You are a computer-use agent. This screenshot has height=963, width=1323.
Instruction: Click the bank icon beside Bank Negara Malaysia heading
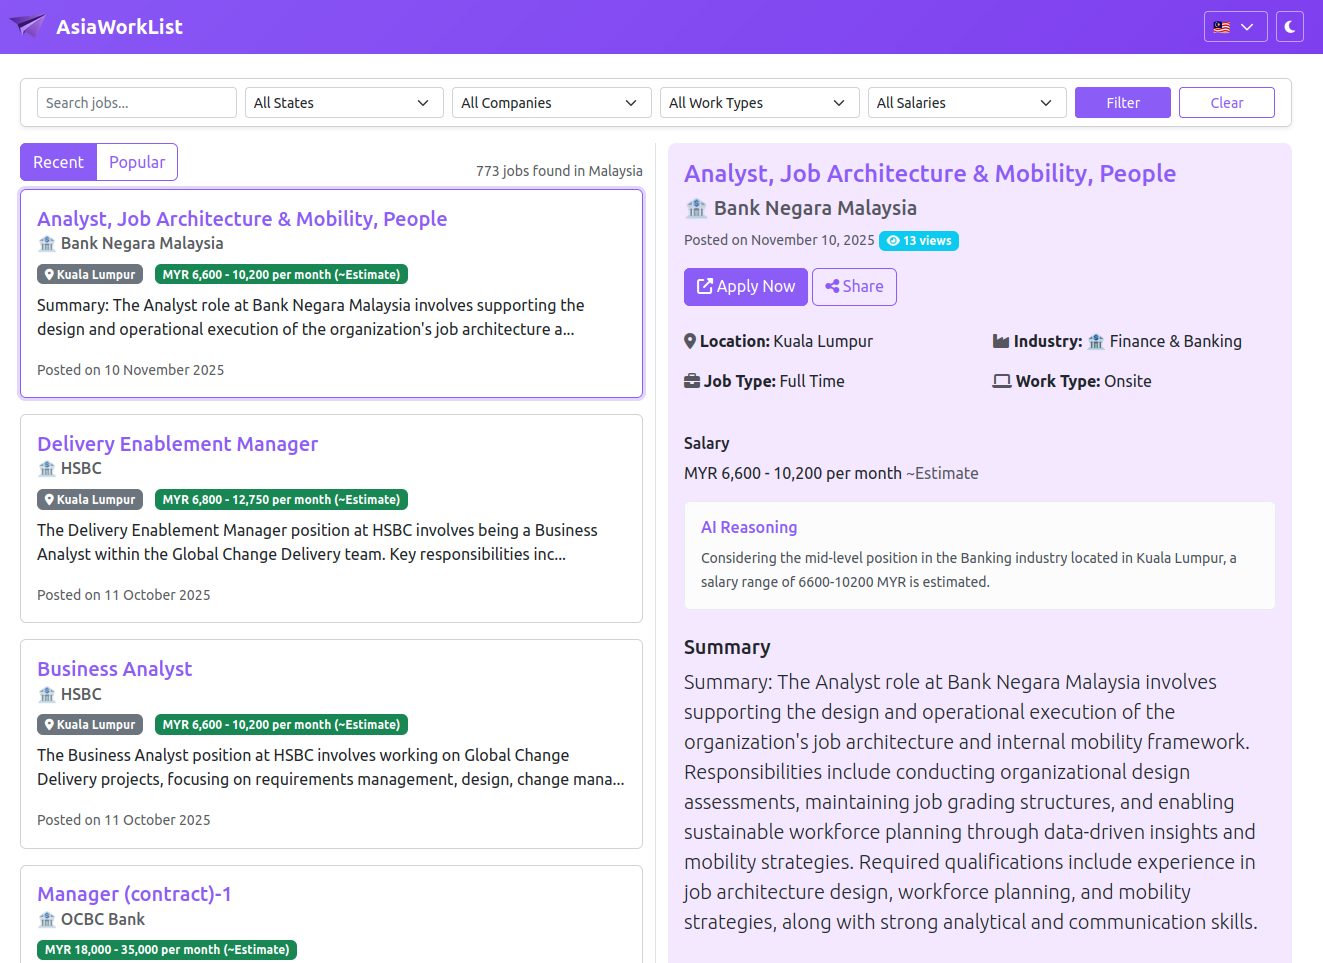696,208
